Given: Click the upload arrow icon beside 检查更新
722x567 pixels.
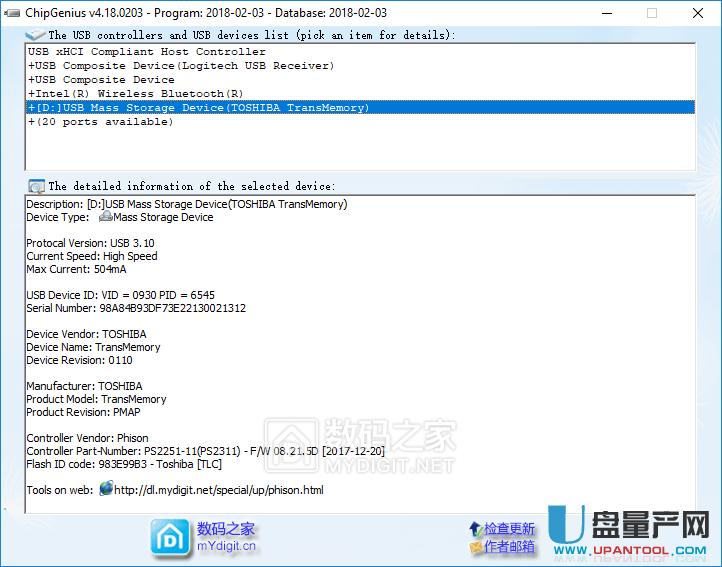Looking at the screenshot, I should (474, 529).
